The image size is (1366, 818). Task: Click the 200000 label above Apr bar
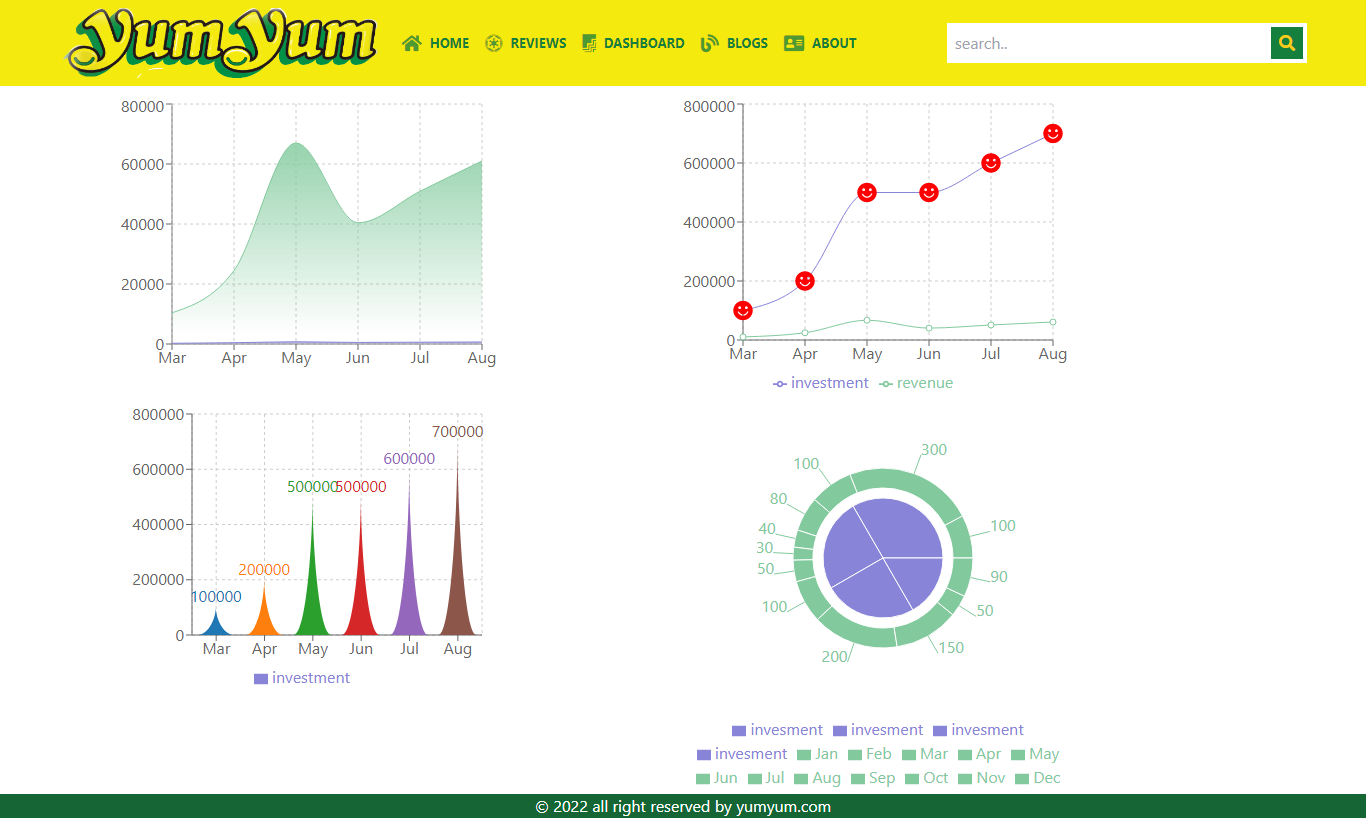[x=264, y=570]
